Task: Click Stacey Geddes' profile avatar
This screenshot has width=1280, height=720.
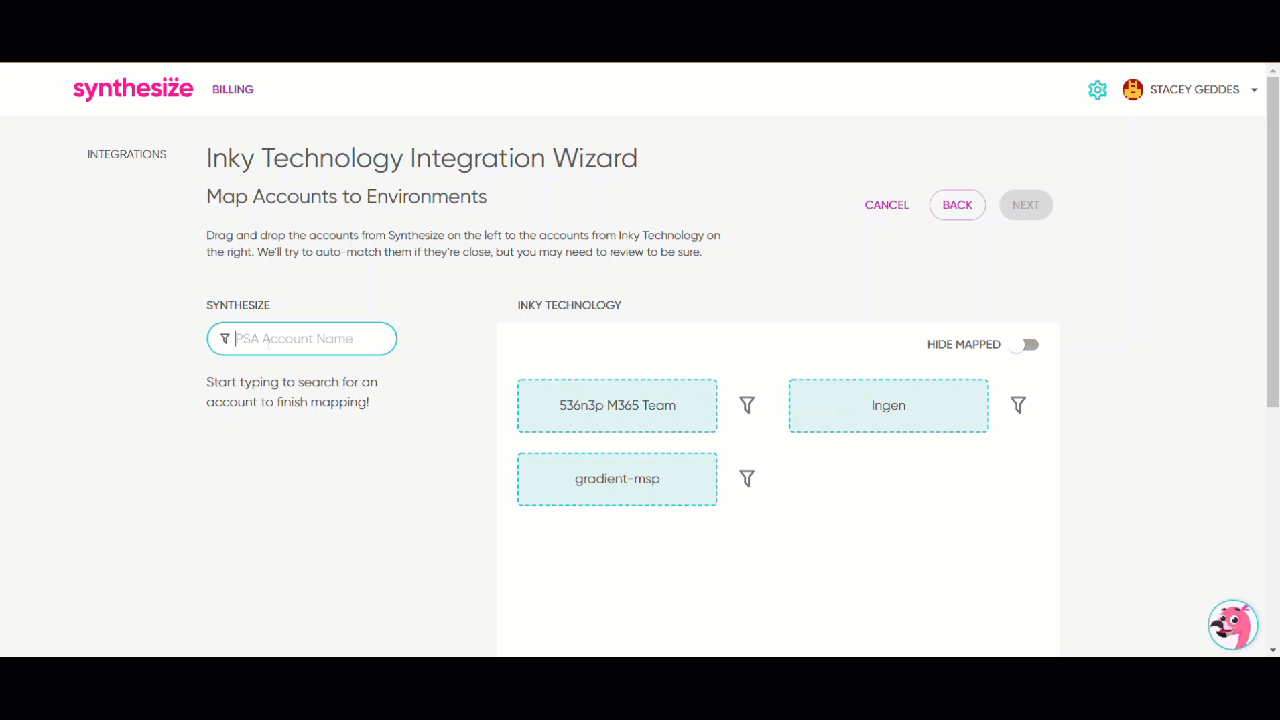Action: tap(1132, 90)
